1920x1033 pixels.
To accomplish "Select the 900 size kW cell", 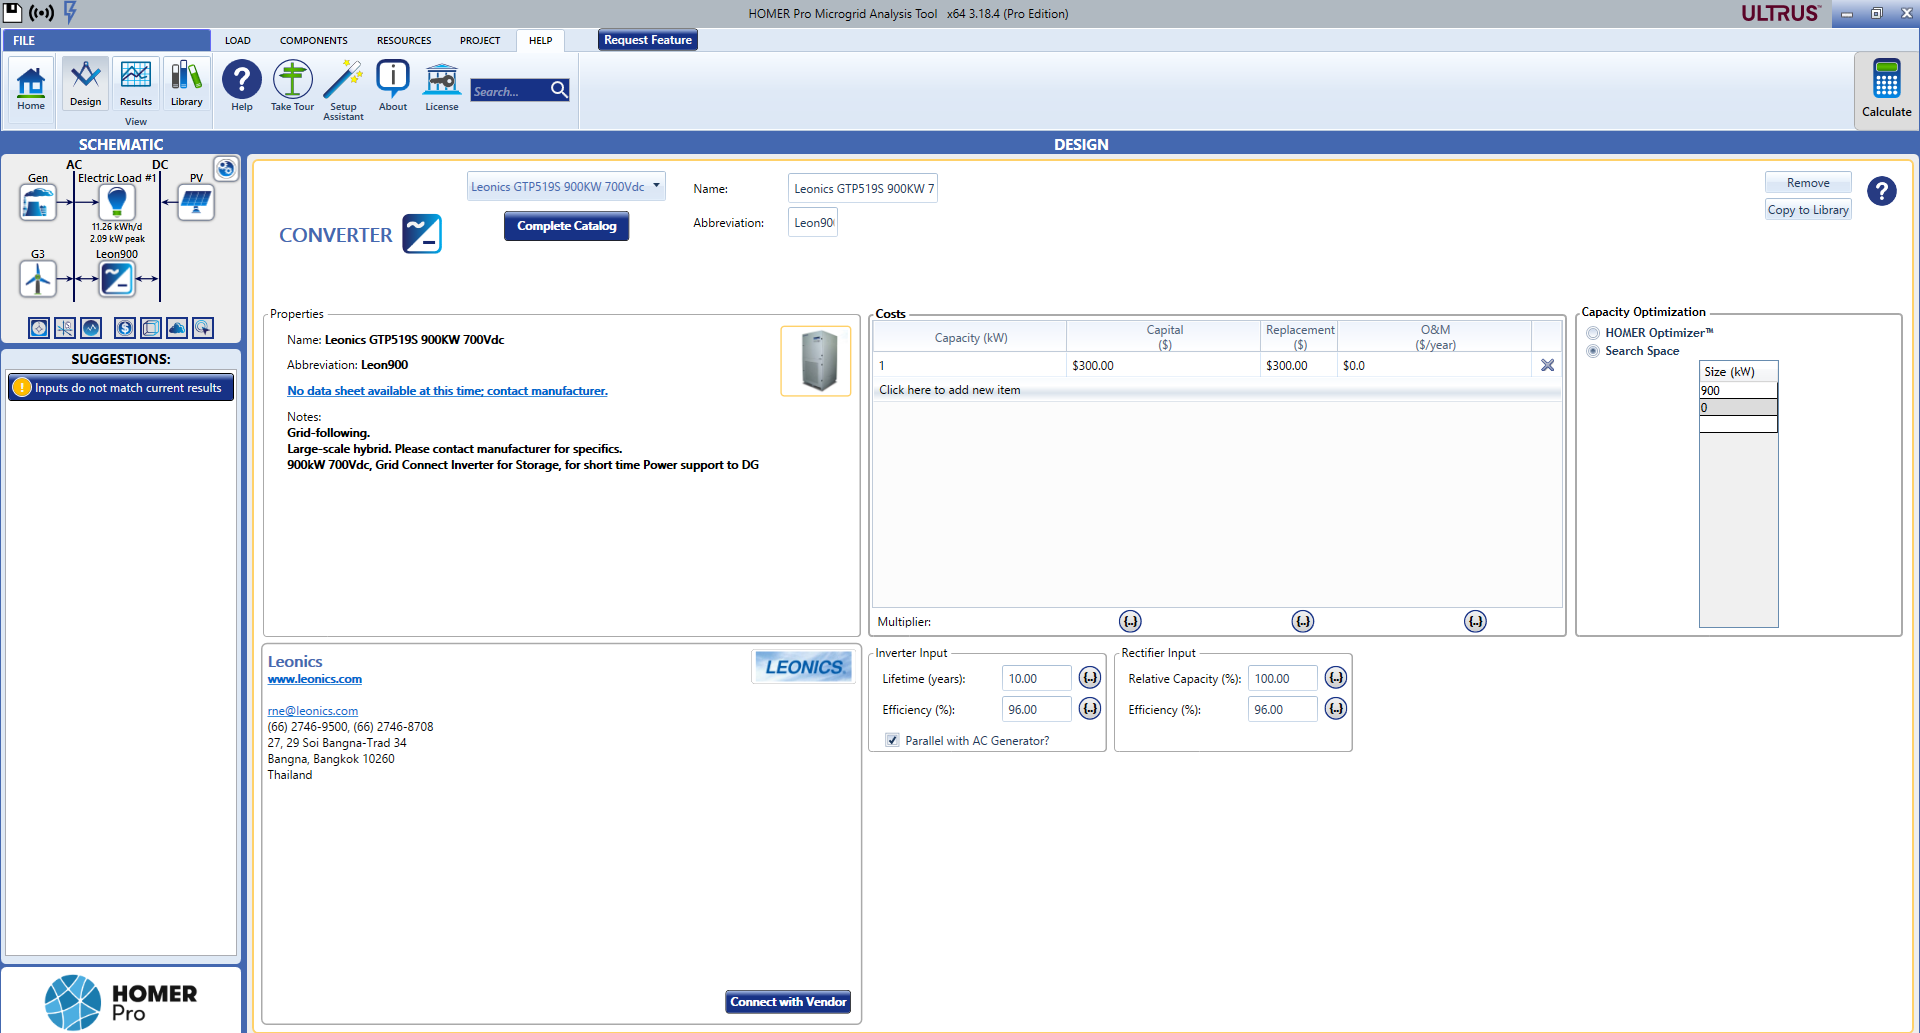I will [1738, 391].
